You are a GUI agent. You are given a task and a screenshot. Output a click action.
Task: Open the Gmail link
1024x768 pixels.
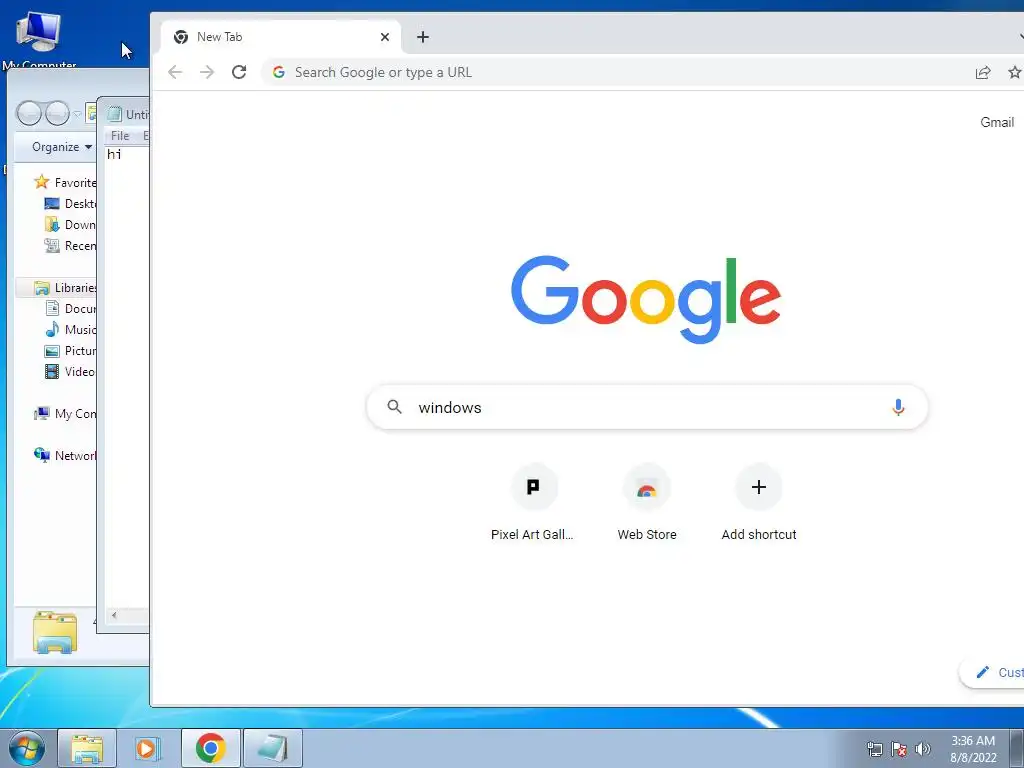click(x=997, y=122)
